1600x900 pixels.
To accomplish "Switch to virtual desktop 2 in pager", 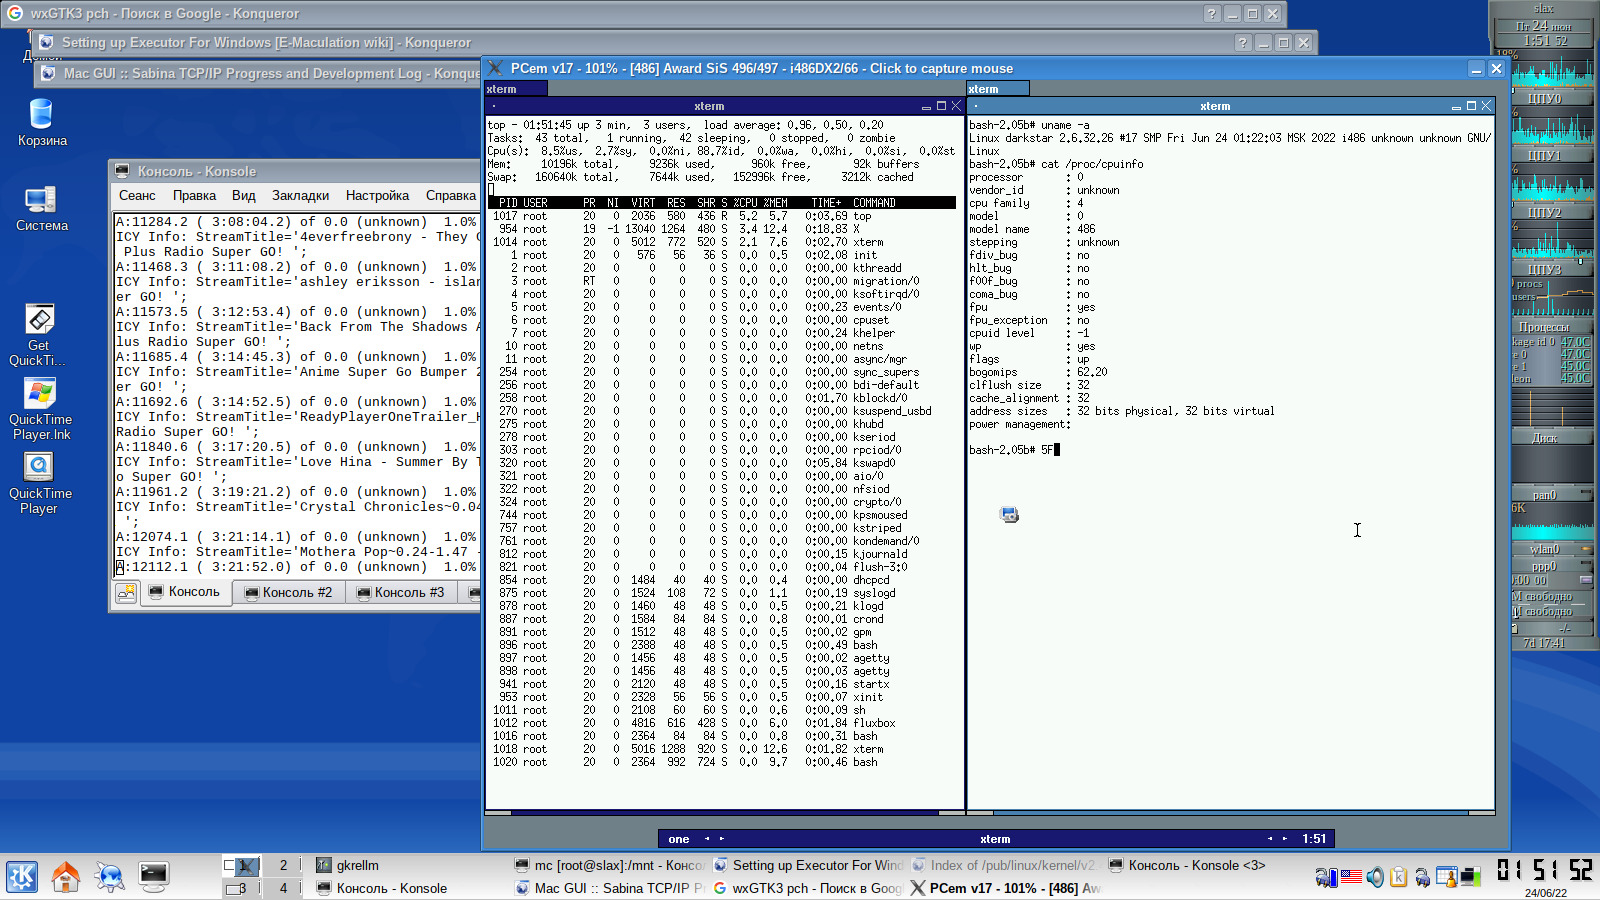I will 283,865.
